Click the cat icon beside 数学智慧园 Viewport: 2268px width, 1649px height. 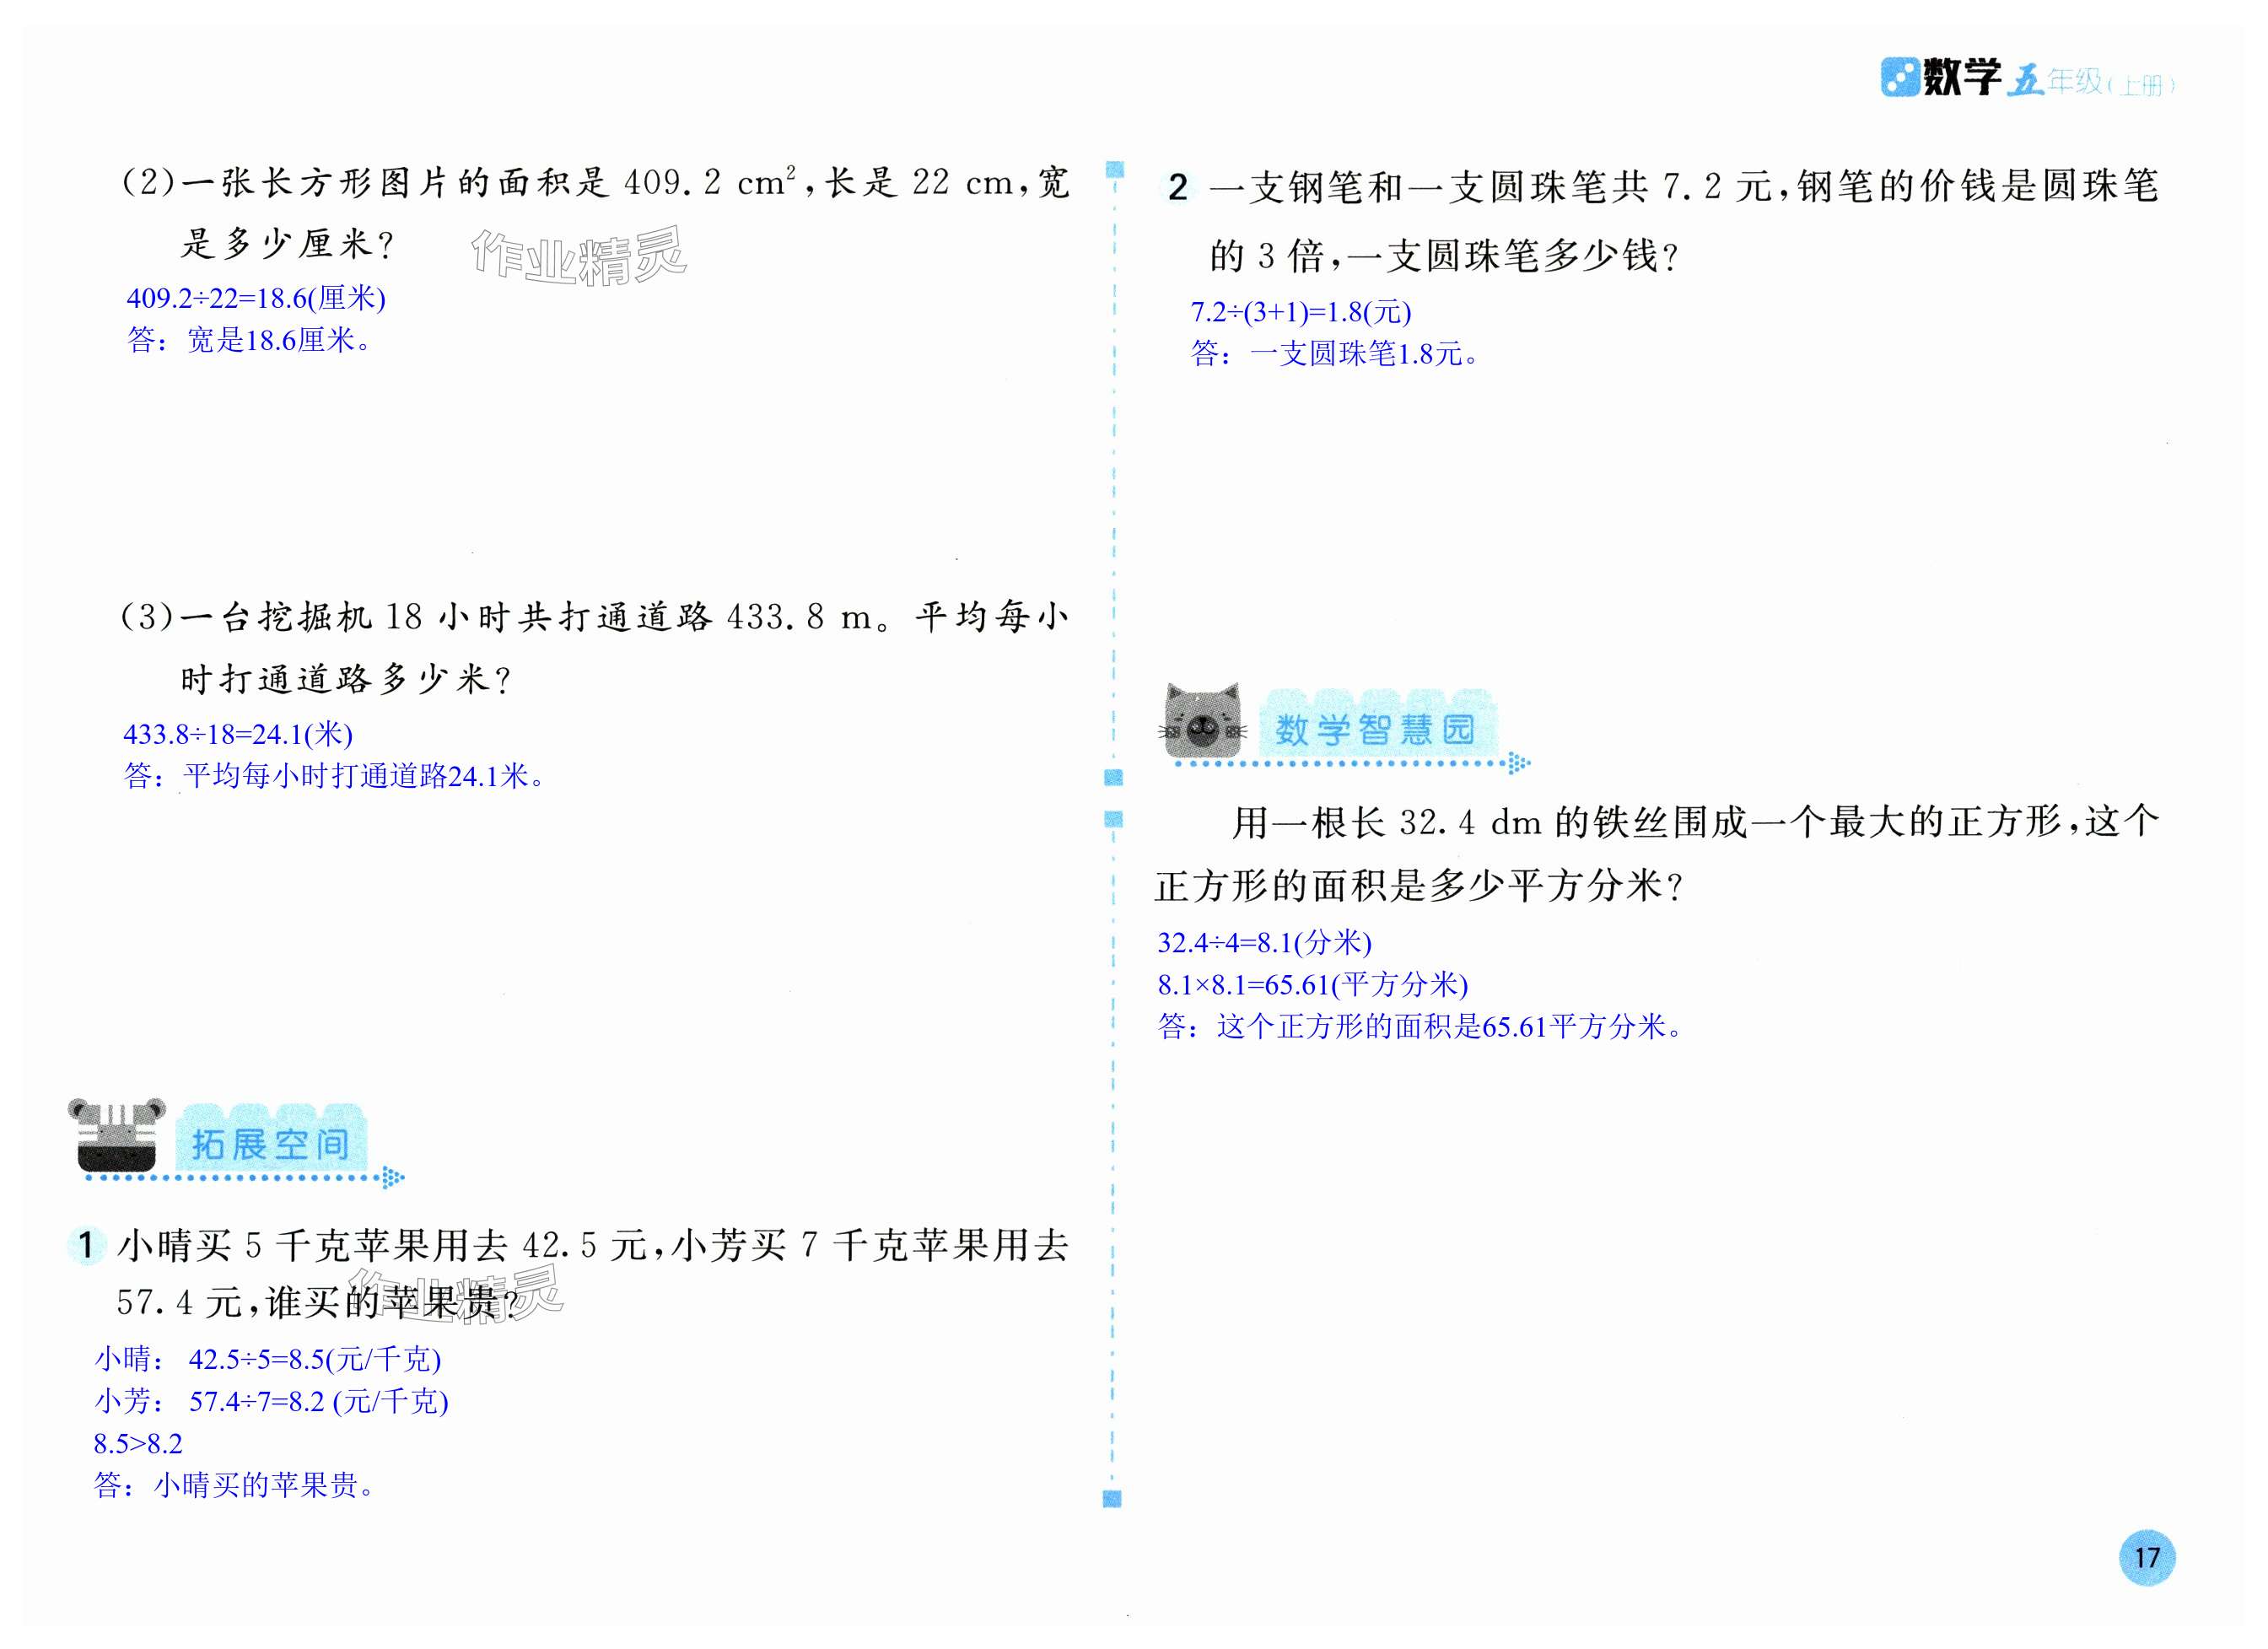[x=1201, y=722]
